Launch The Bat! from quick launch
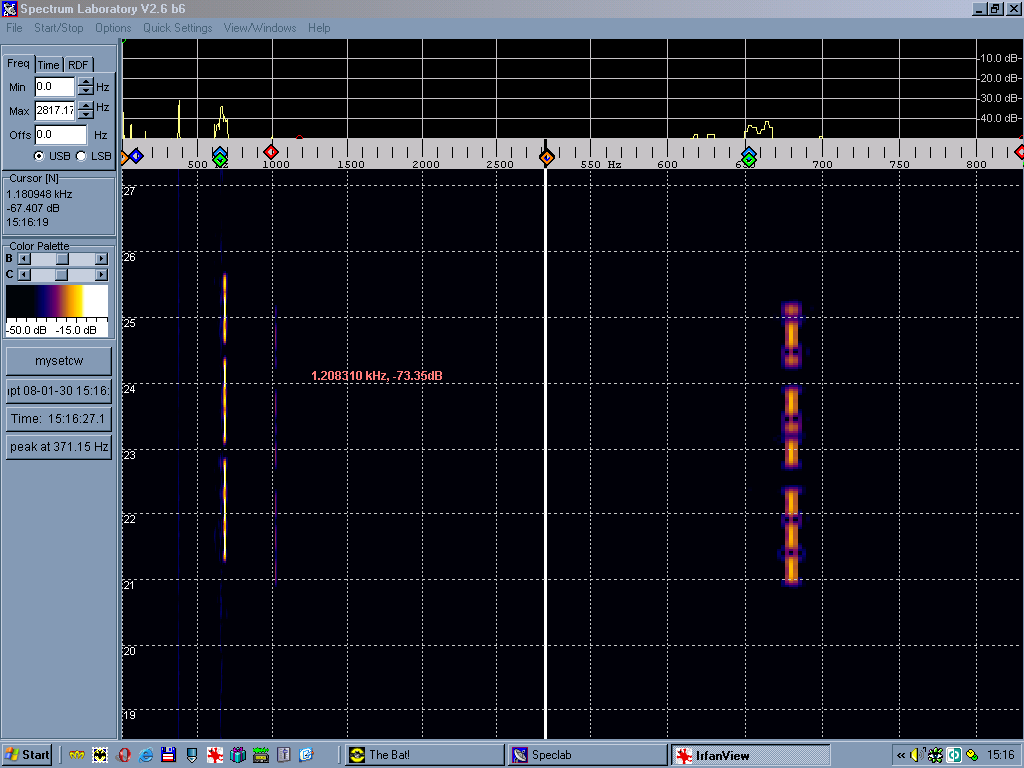1024x768 pixels. (x=100, y=756)
